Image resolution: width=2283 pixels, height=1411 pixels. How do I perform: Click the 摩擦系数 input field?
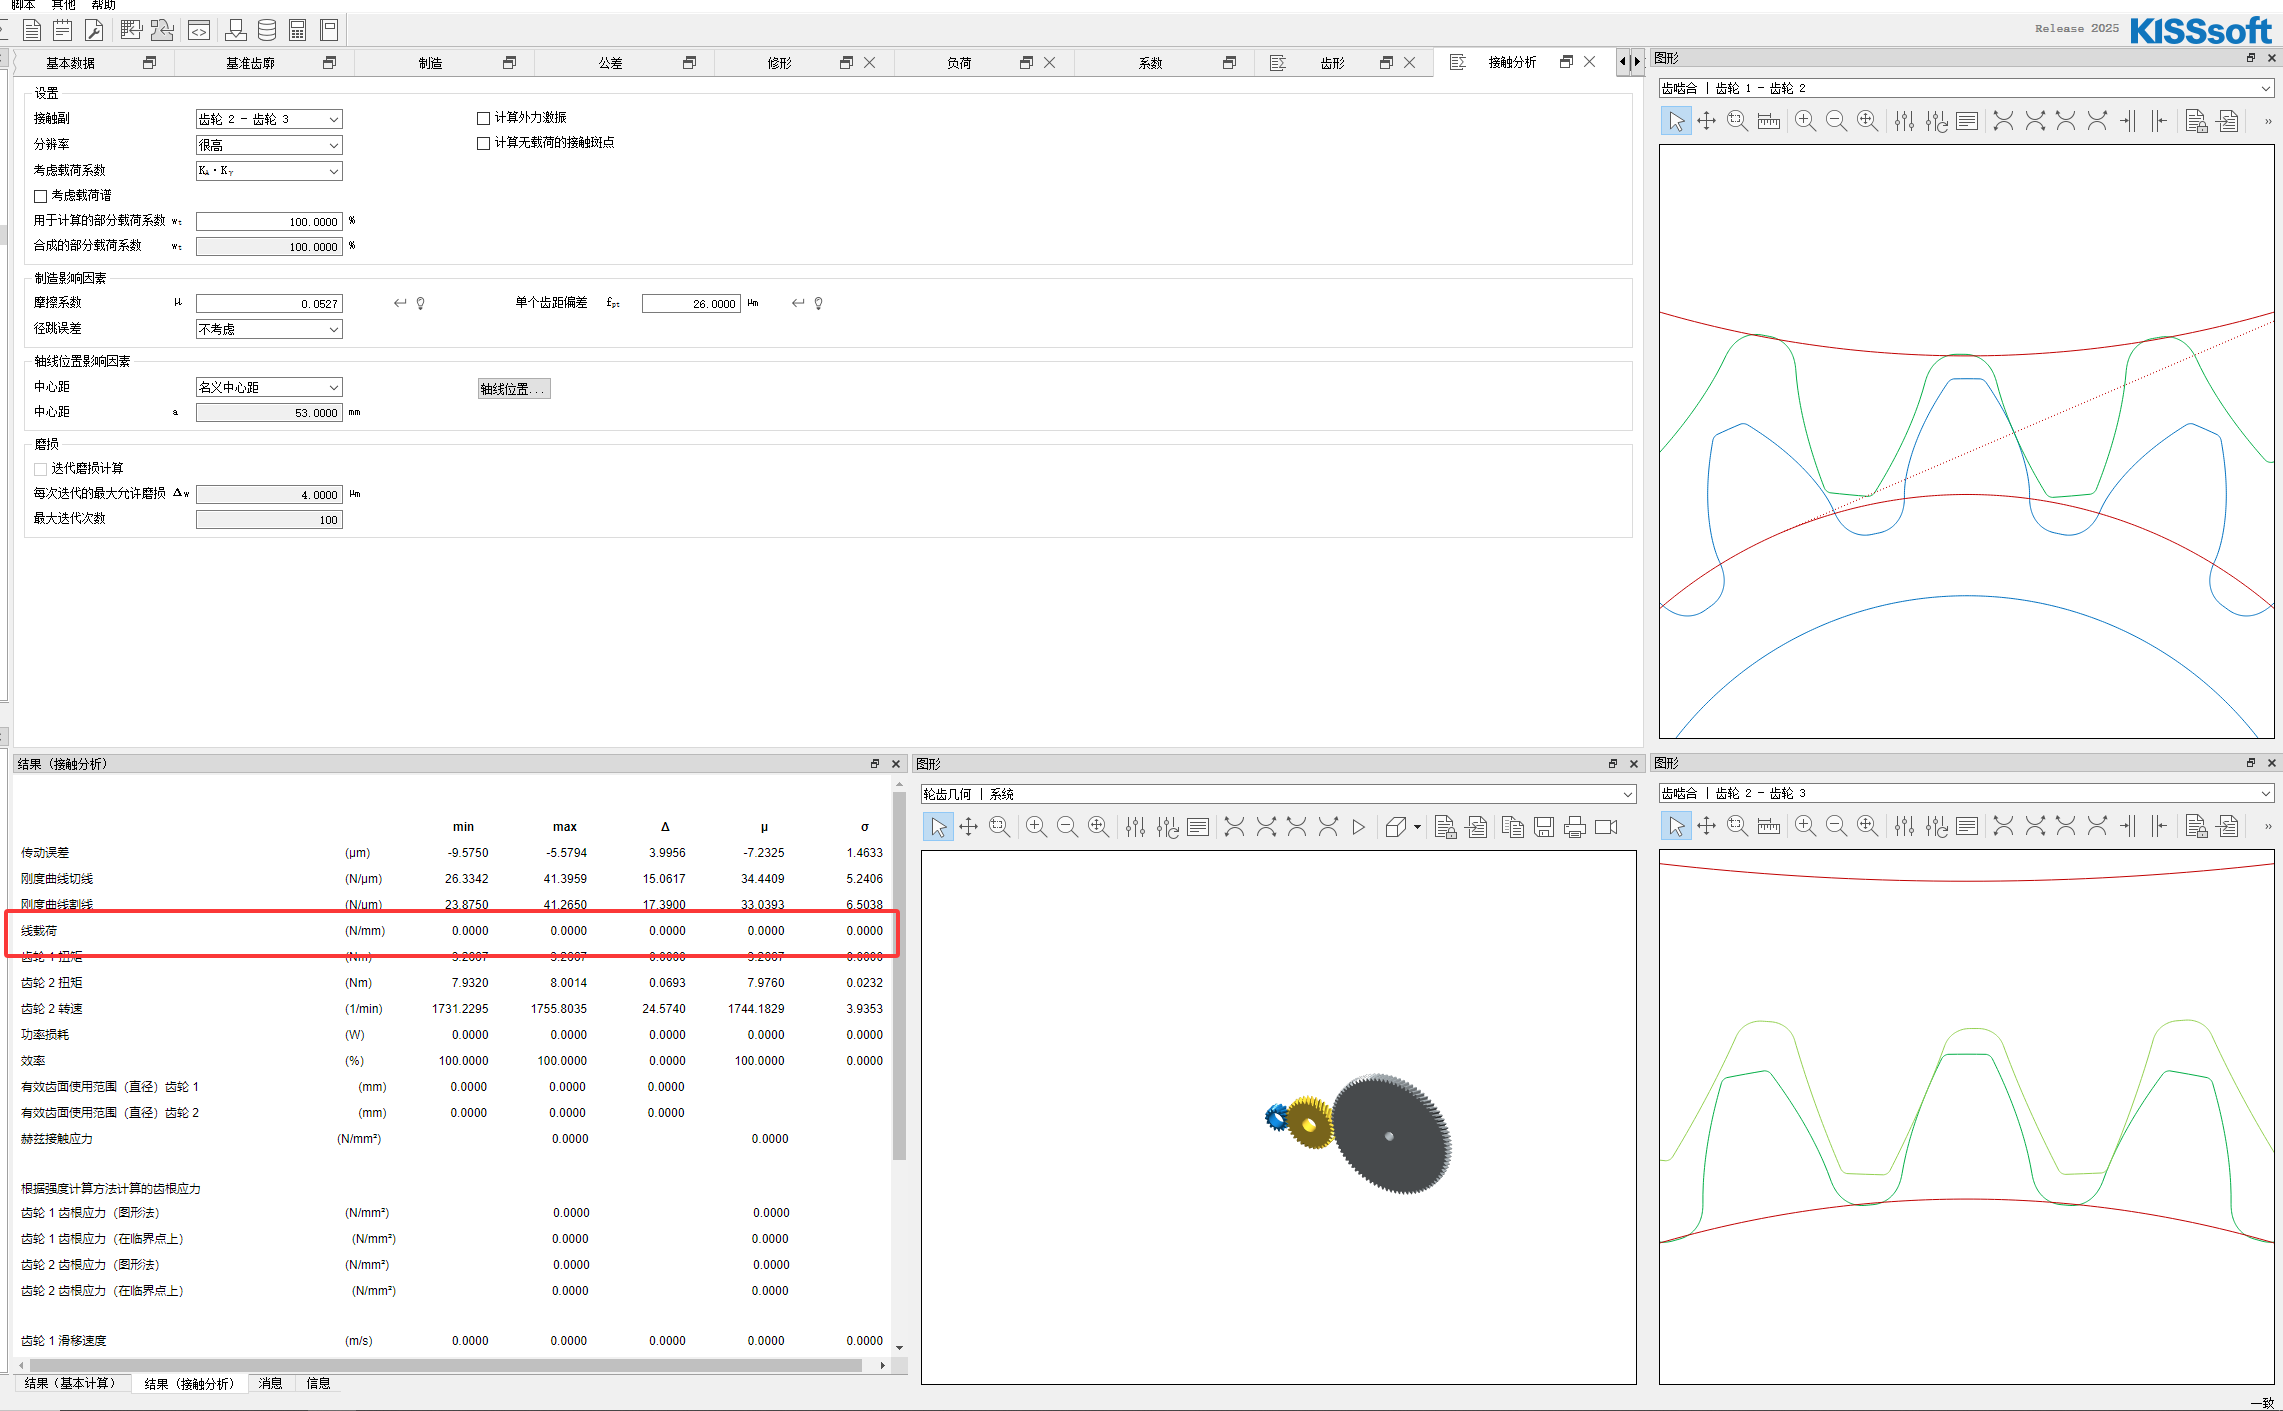click(x=269, y=303)
